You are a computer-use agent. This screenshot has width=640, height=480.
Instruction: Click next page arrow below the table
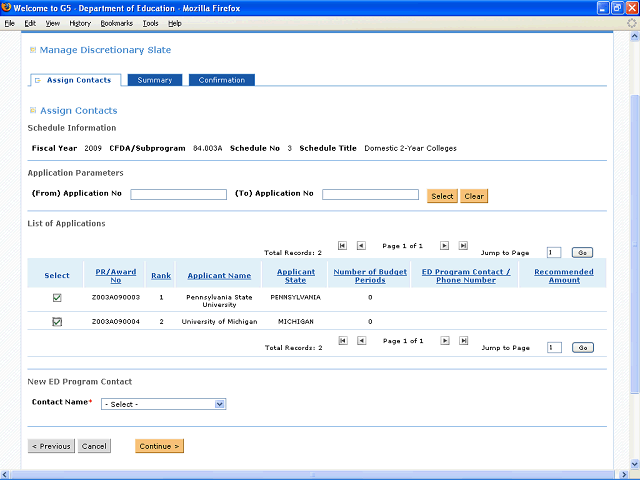[445, 340]
